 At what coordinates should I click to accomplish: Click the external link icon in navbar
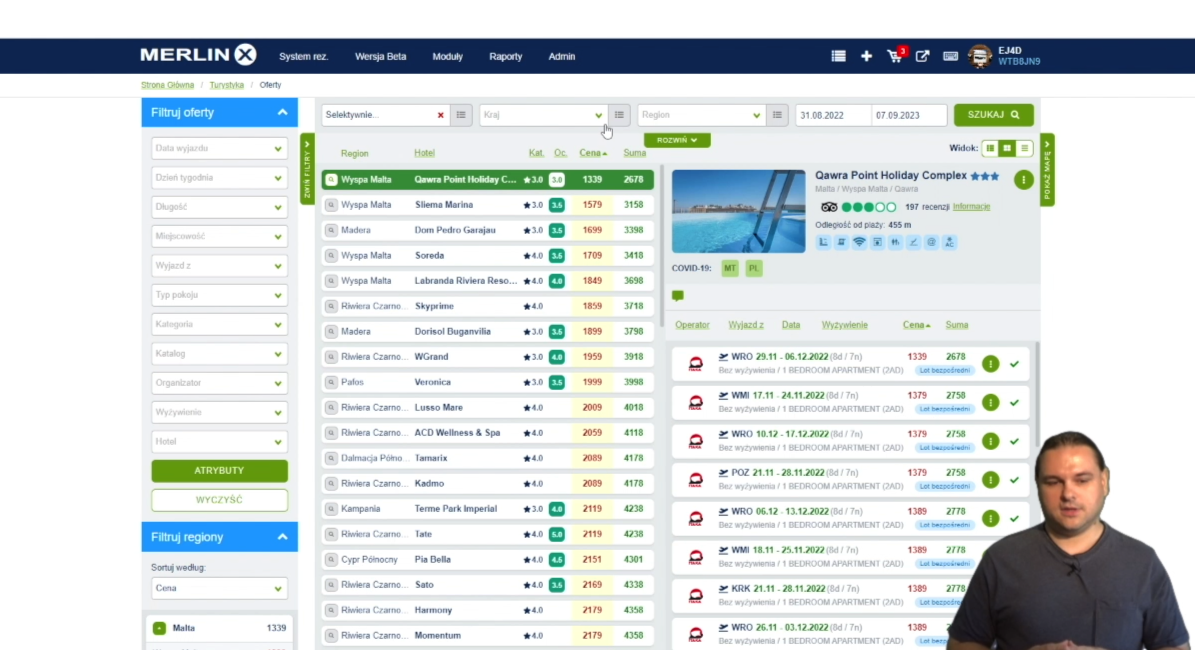click(x=922, y=56)
